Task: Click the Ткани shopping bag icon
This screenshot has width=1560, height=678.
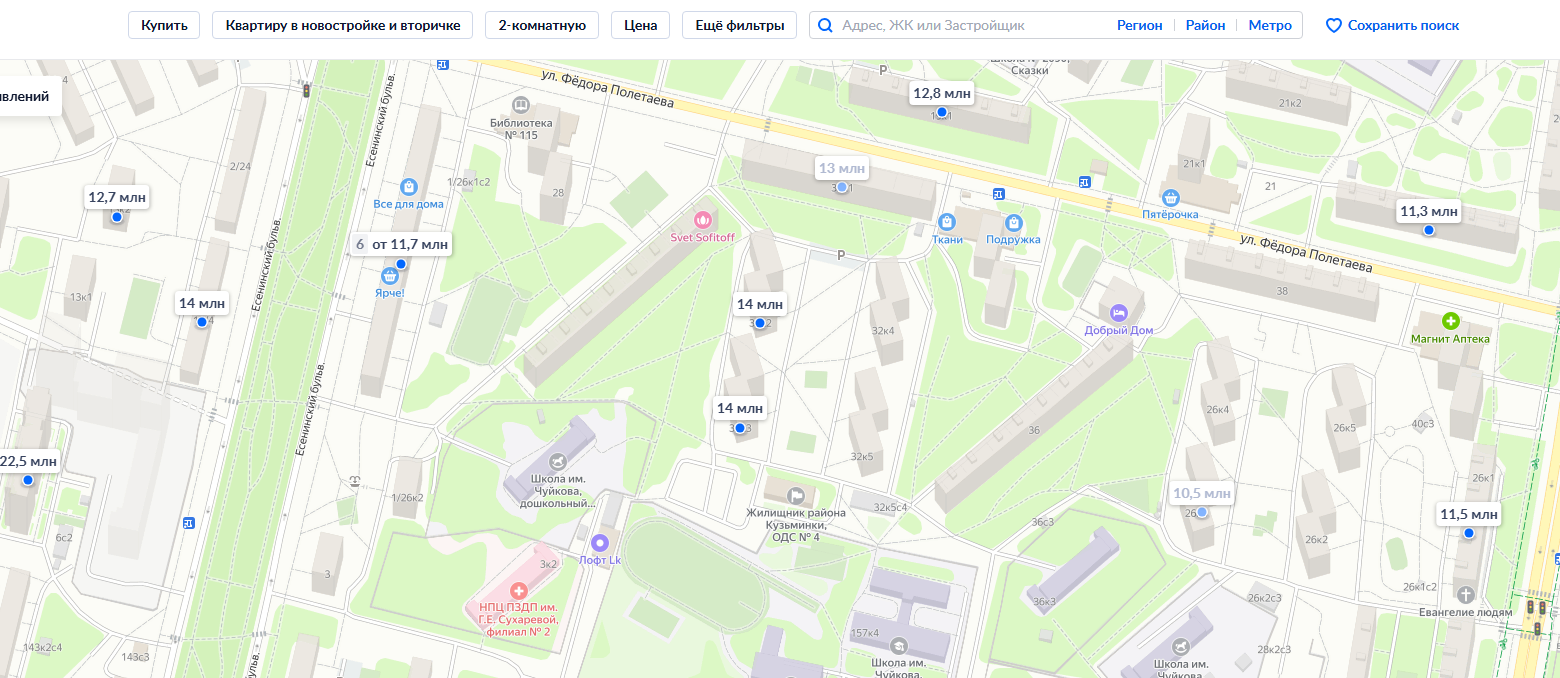Action: 947,221
